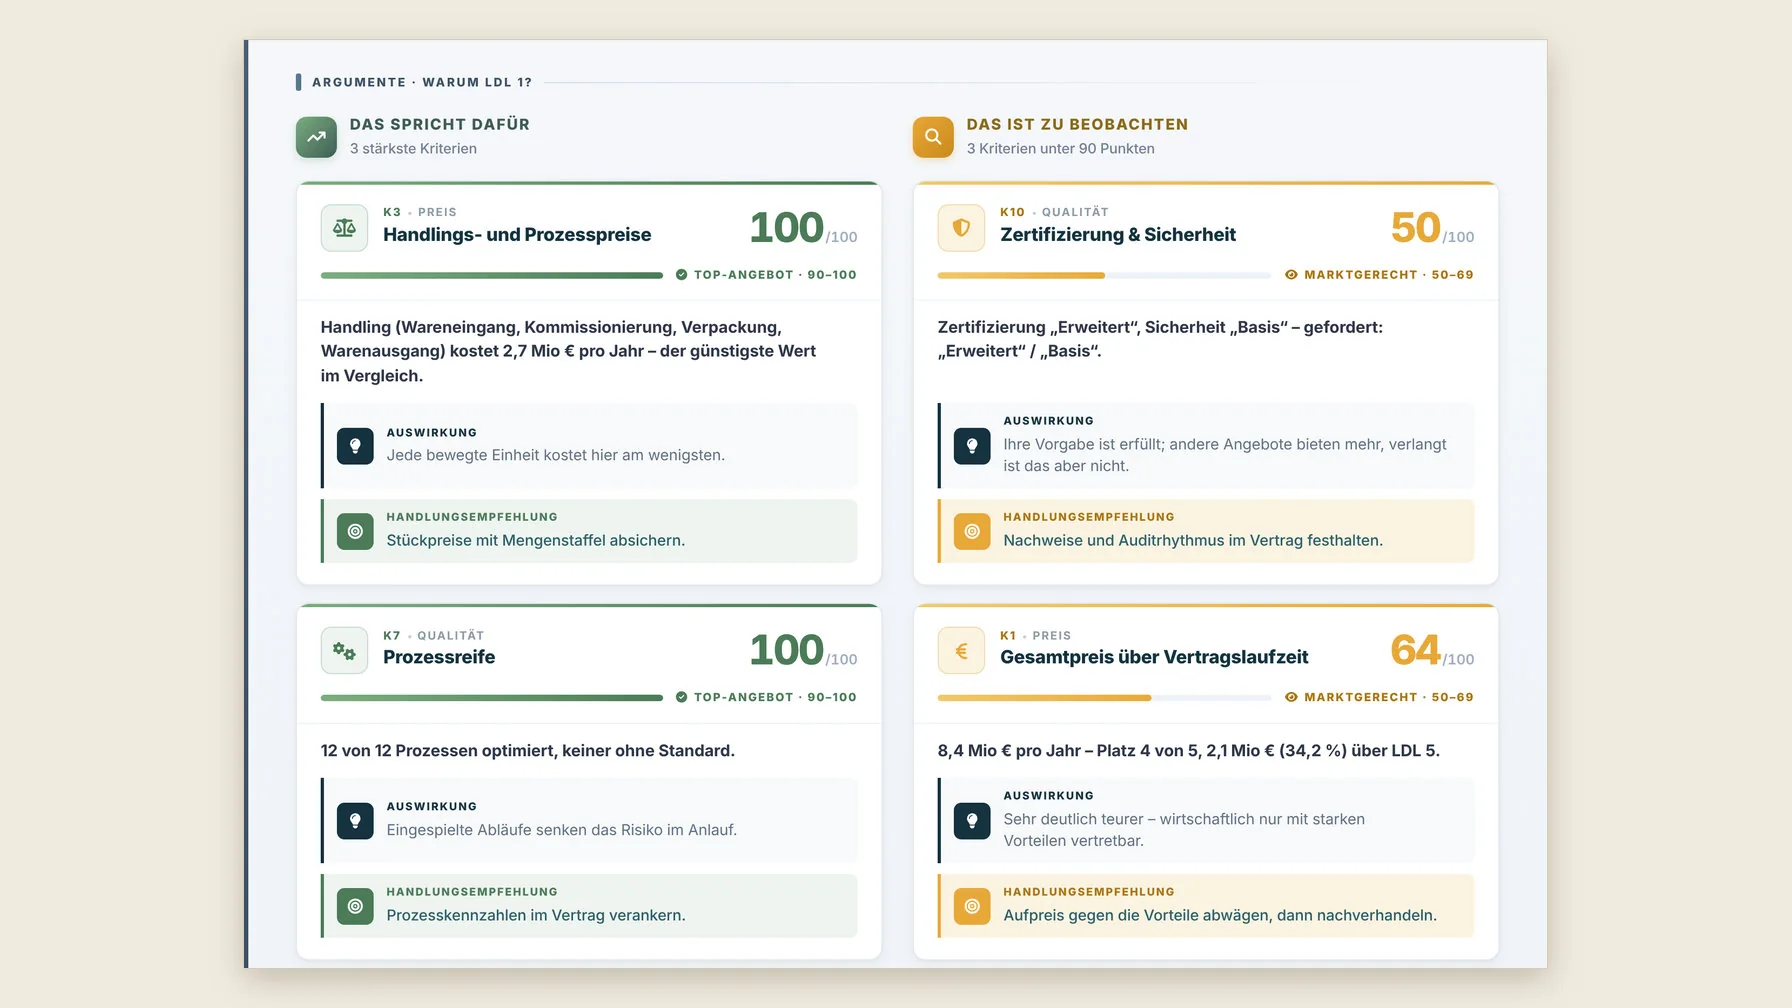Image resolution: width=1792 pixels, height=1008 pixels.
Task: Click the gears icon on Prozessreife card
Action: (344, 651)
